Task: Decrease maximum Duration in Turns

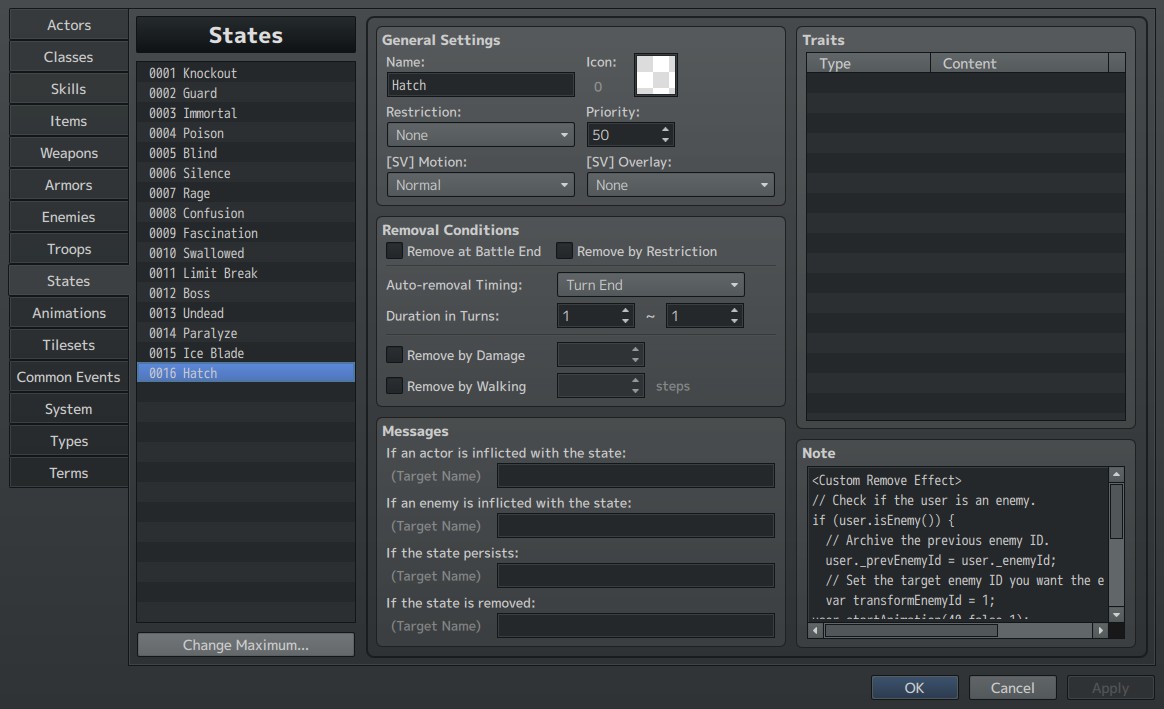Action: point(734,321)
